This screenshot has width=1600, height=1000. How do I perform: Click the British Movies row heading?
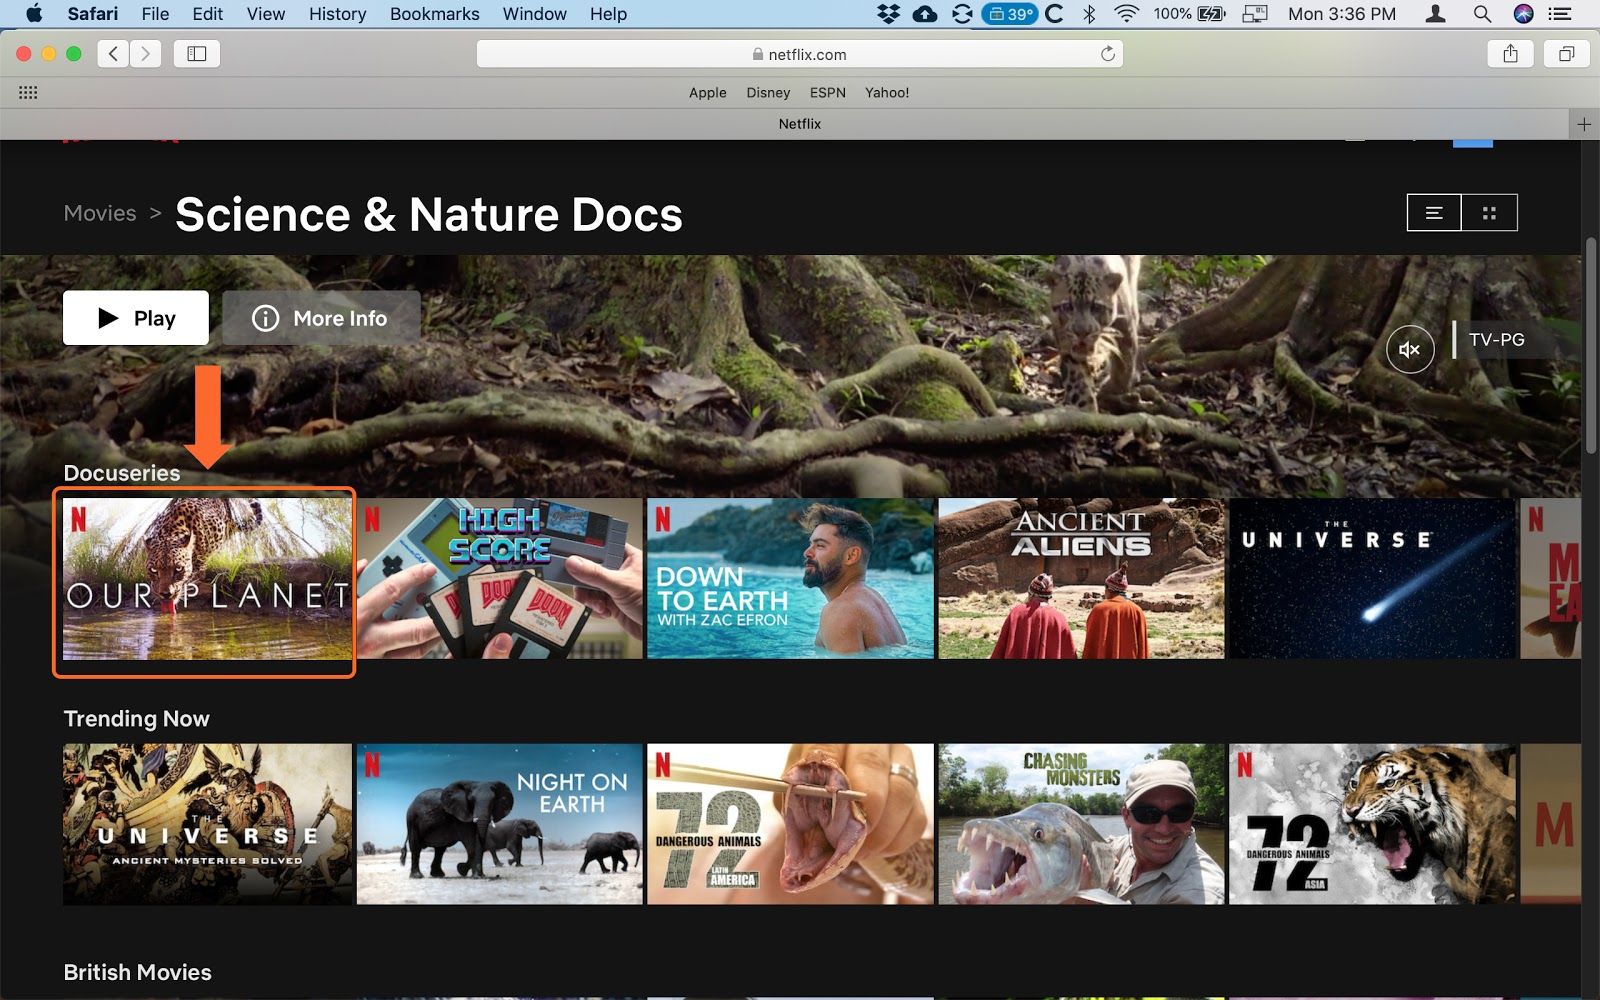click(138, 972)
